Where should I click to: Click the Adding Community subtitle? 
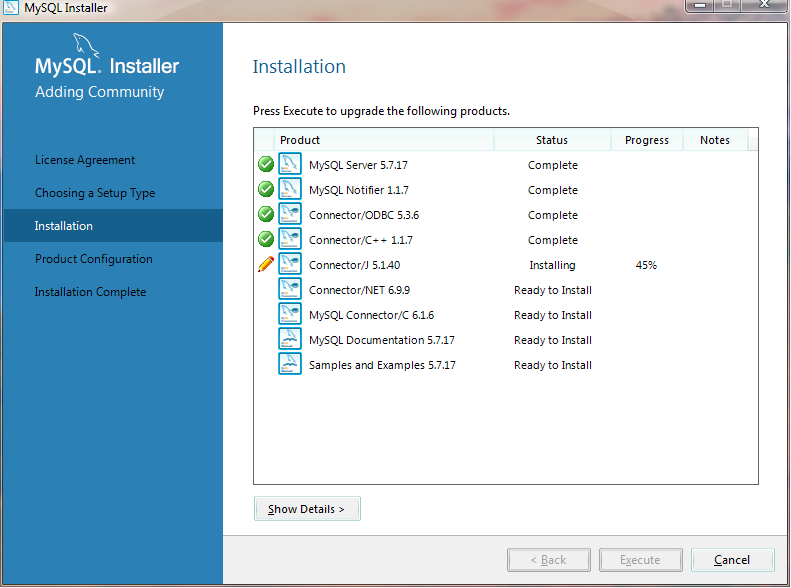pyautogui.click(x=99, y=92)
